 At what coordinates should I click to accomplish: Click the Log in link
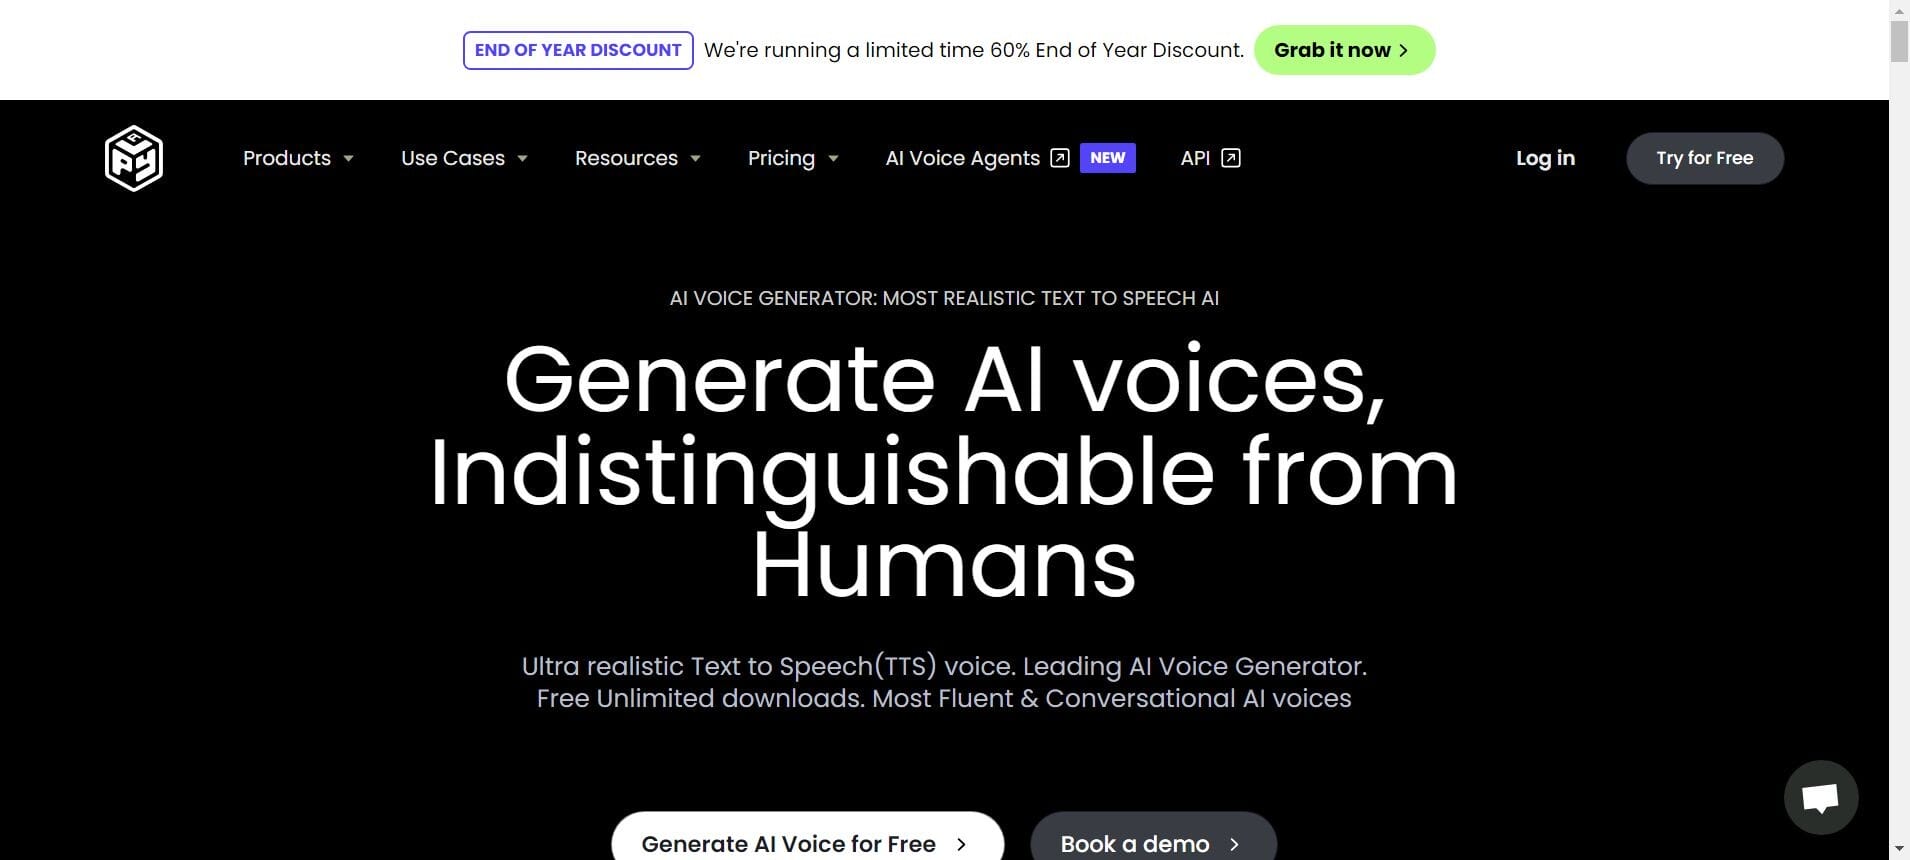point(1545,158)
